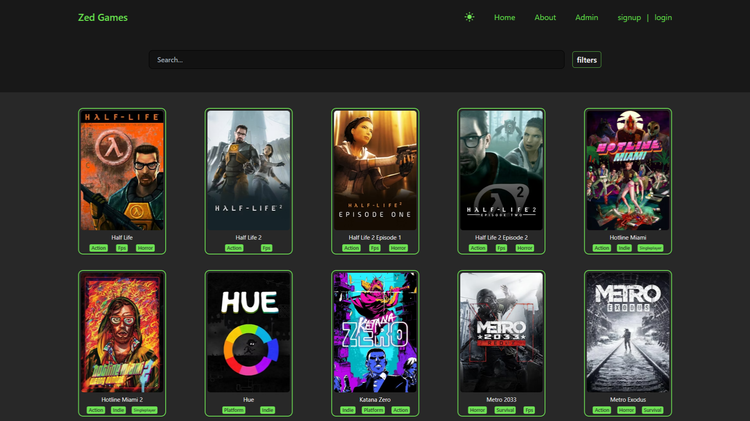This screenshot has width=750, height=421.
Task: Click the Platform tag under Hue
Action: pyautogui.click(x=235, y=410)
